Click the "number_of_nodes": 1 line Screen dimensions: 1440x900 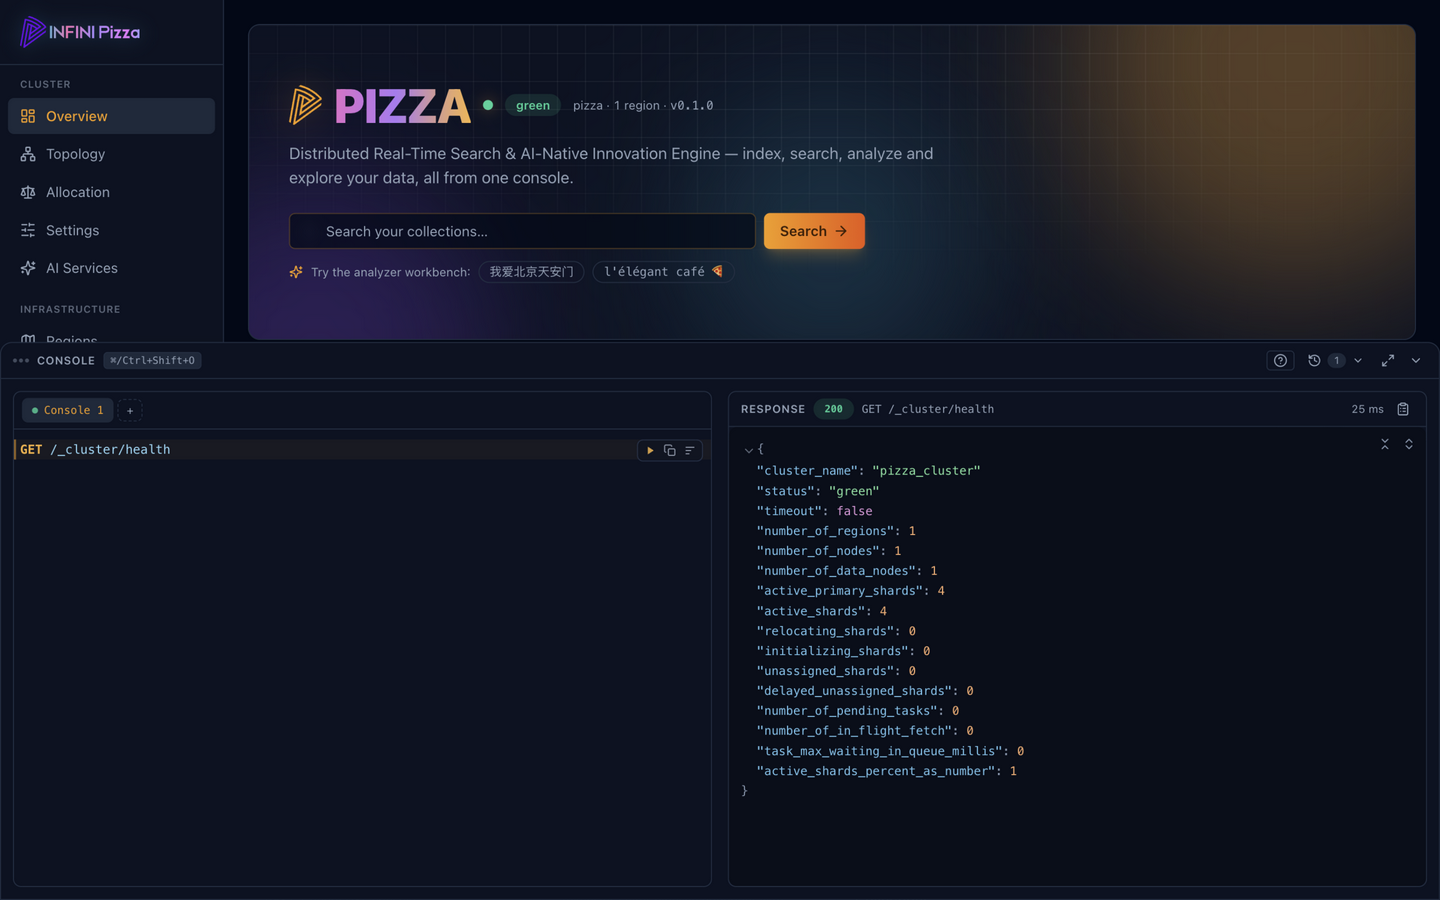829,551
